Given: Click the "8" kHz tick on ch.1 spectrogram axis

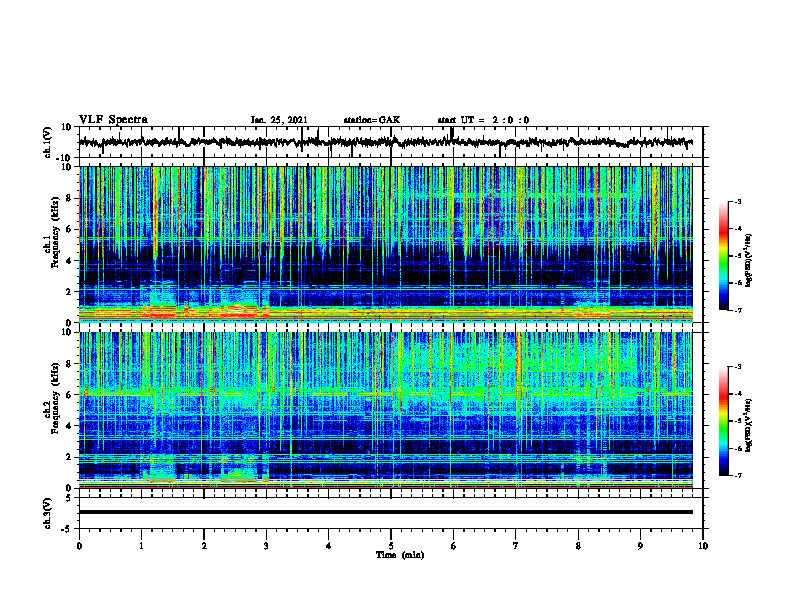Looking at the screenshot, I should (70, 198).
